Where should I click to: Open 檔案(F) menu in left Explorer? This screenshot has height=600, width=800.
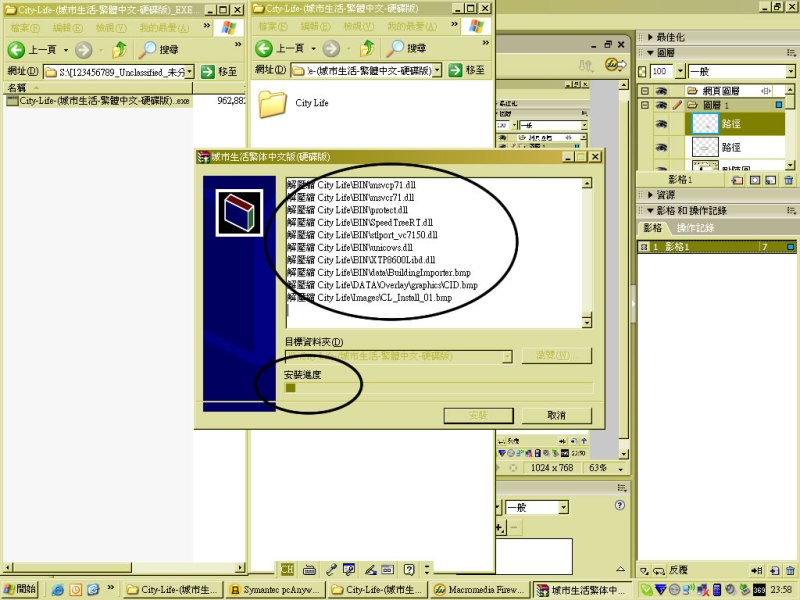[25, 28]
